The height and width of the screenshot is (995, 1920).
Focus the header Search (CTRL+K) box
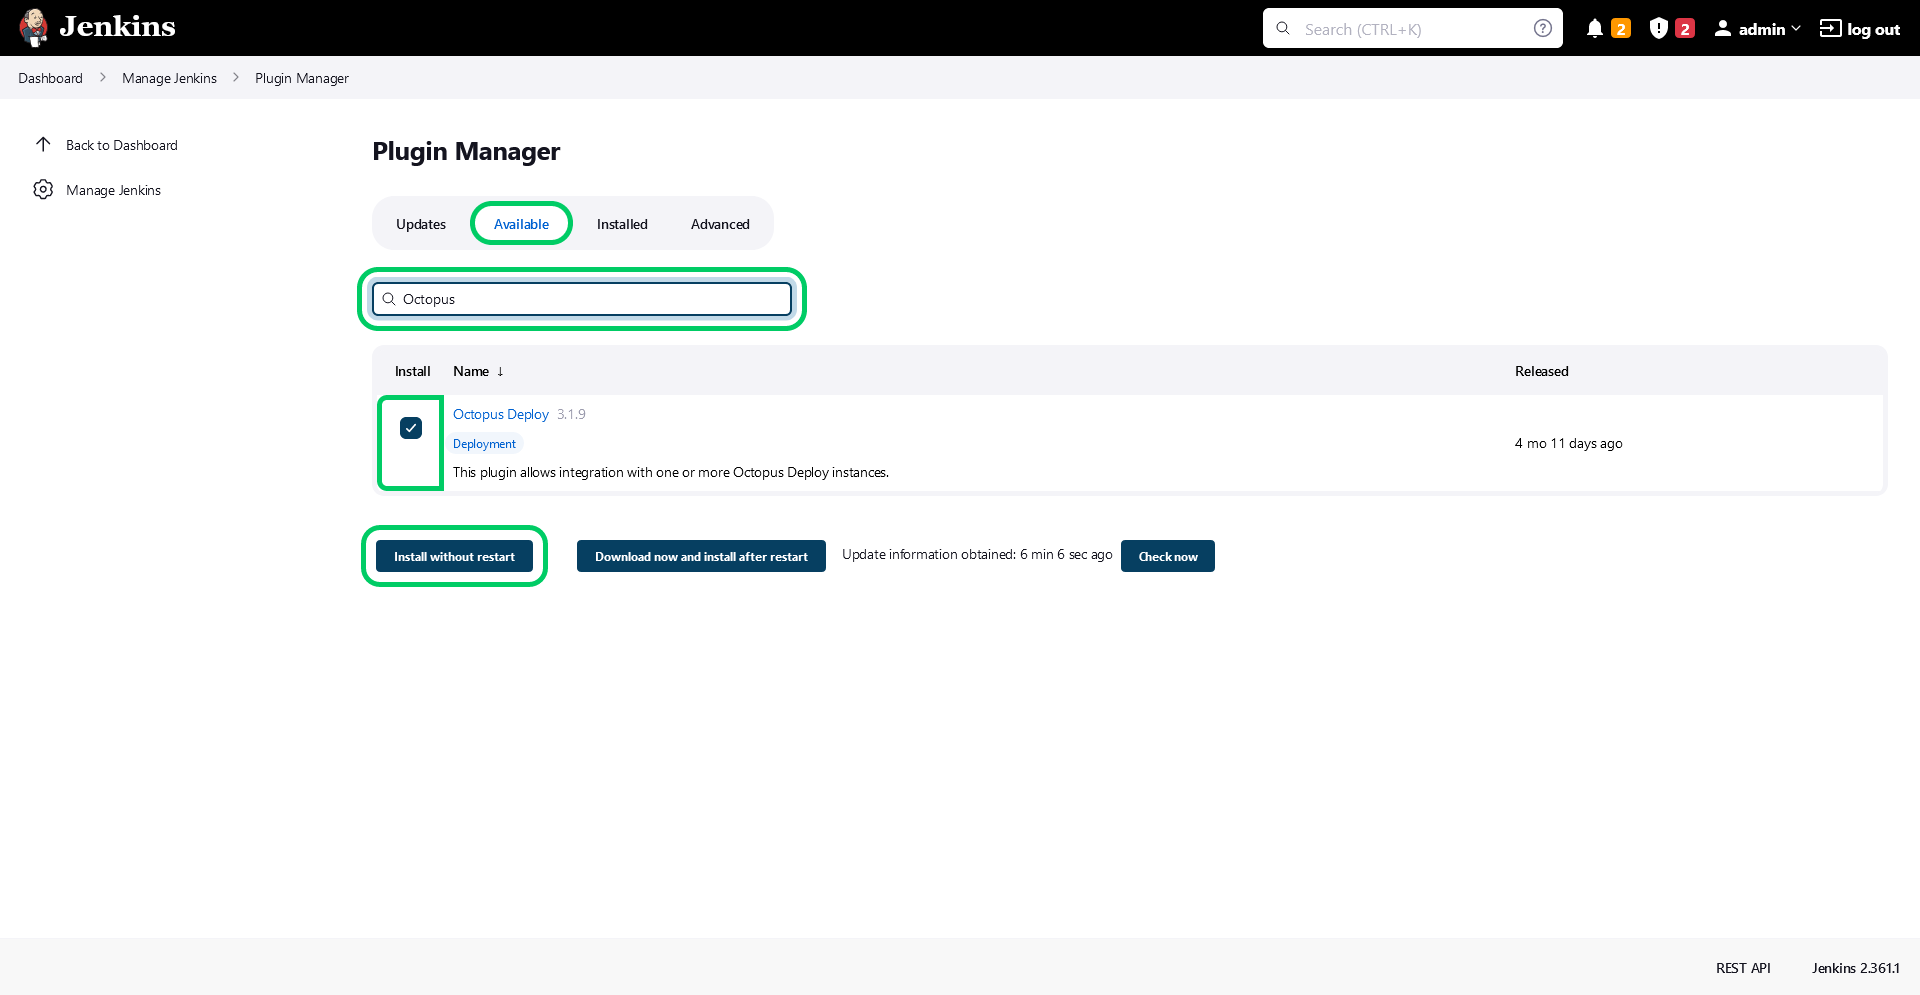pyautogui.click(x=1412, y=29)
